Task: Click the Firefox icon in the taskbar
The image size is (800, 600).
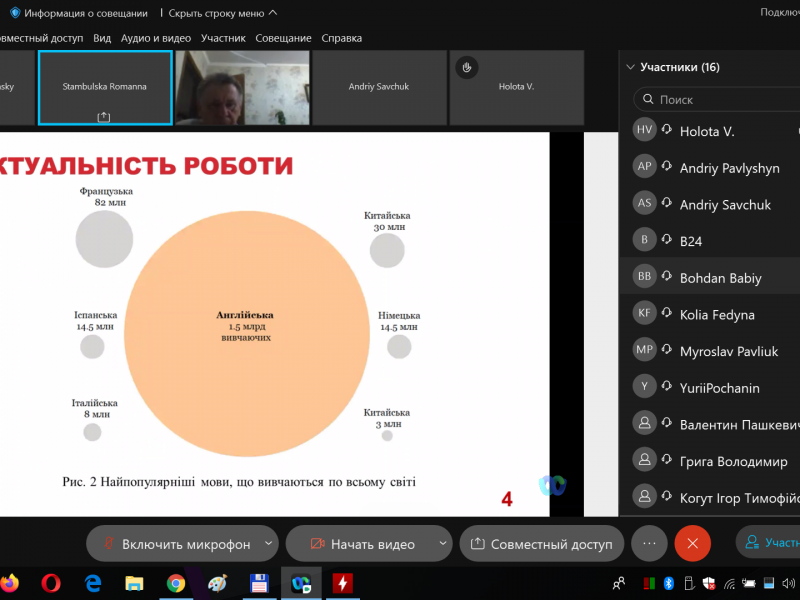Action: (x=9, y=583)
